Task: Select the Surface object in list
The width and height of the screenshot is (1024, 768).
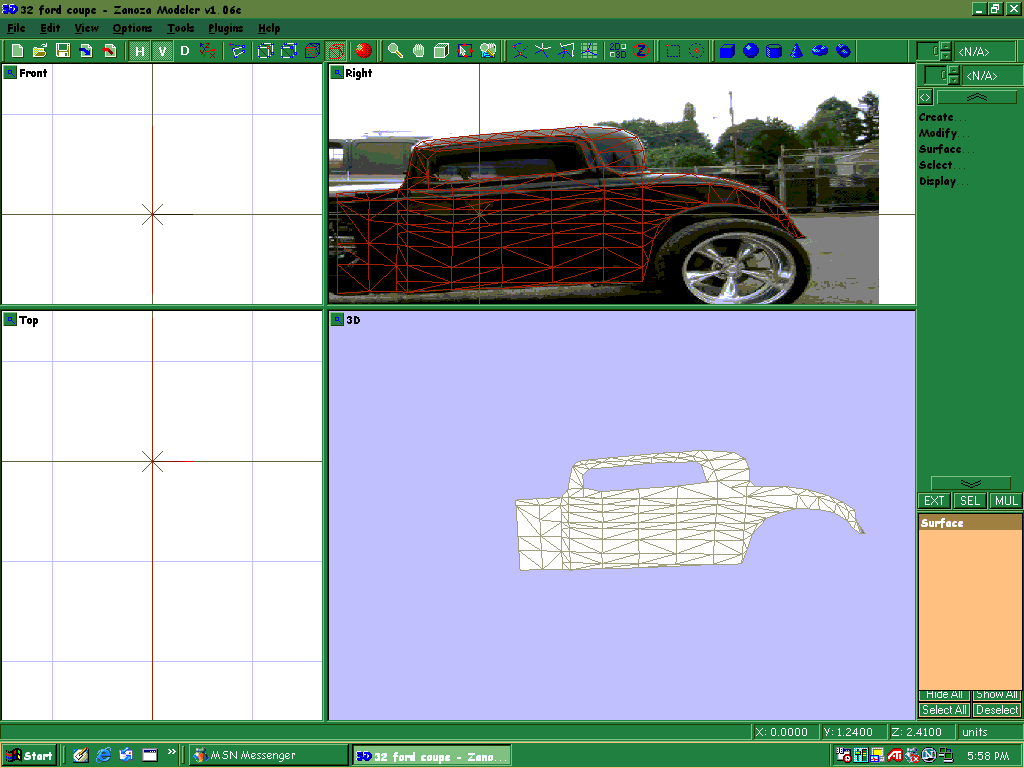Action: tap(942, 523)
